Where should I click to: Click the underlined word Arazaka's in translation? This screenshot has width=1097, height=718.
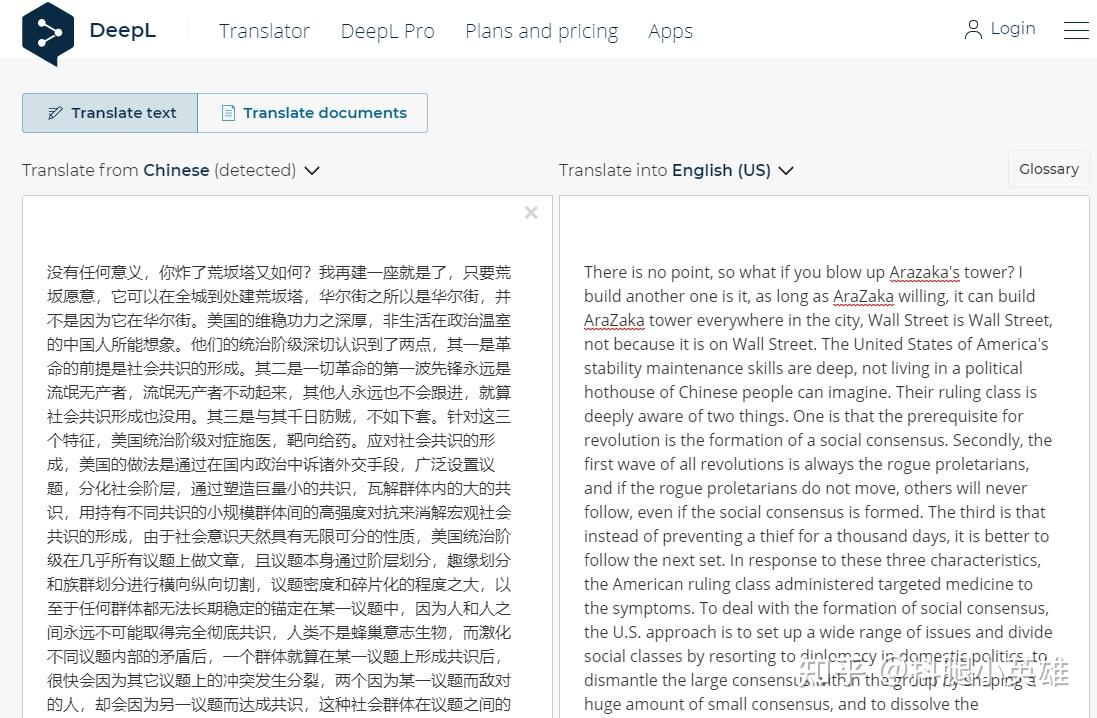(924, 272)
